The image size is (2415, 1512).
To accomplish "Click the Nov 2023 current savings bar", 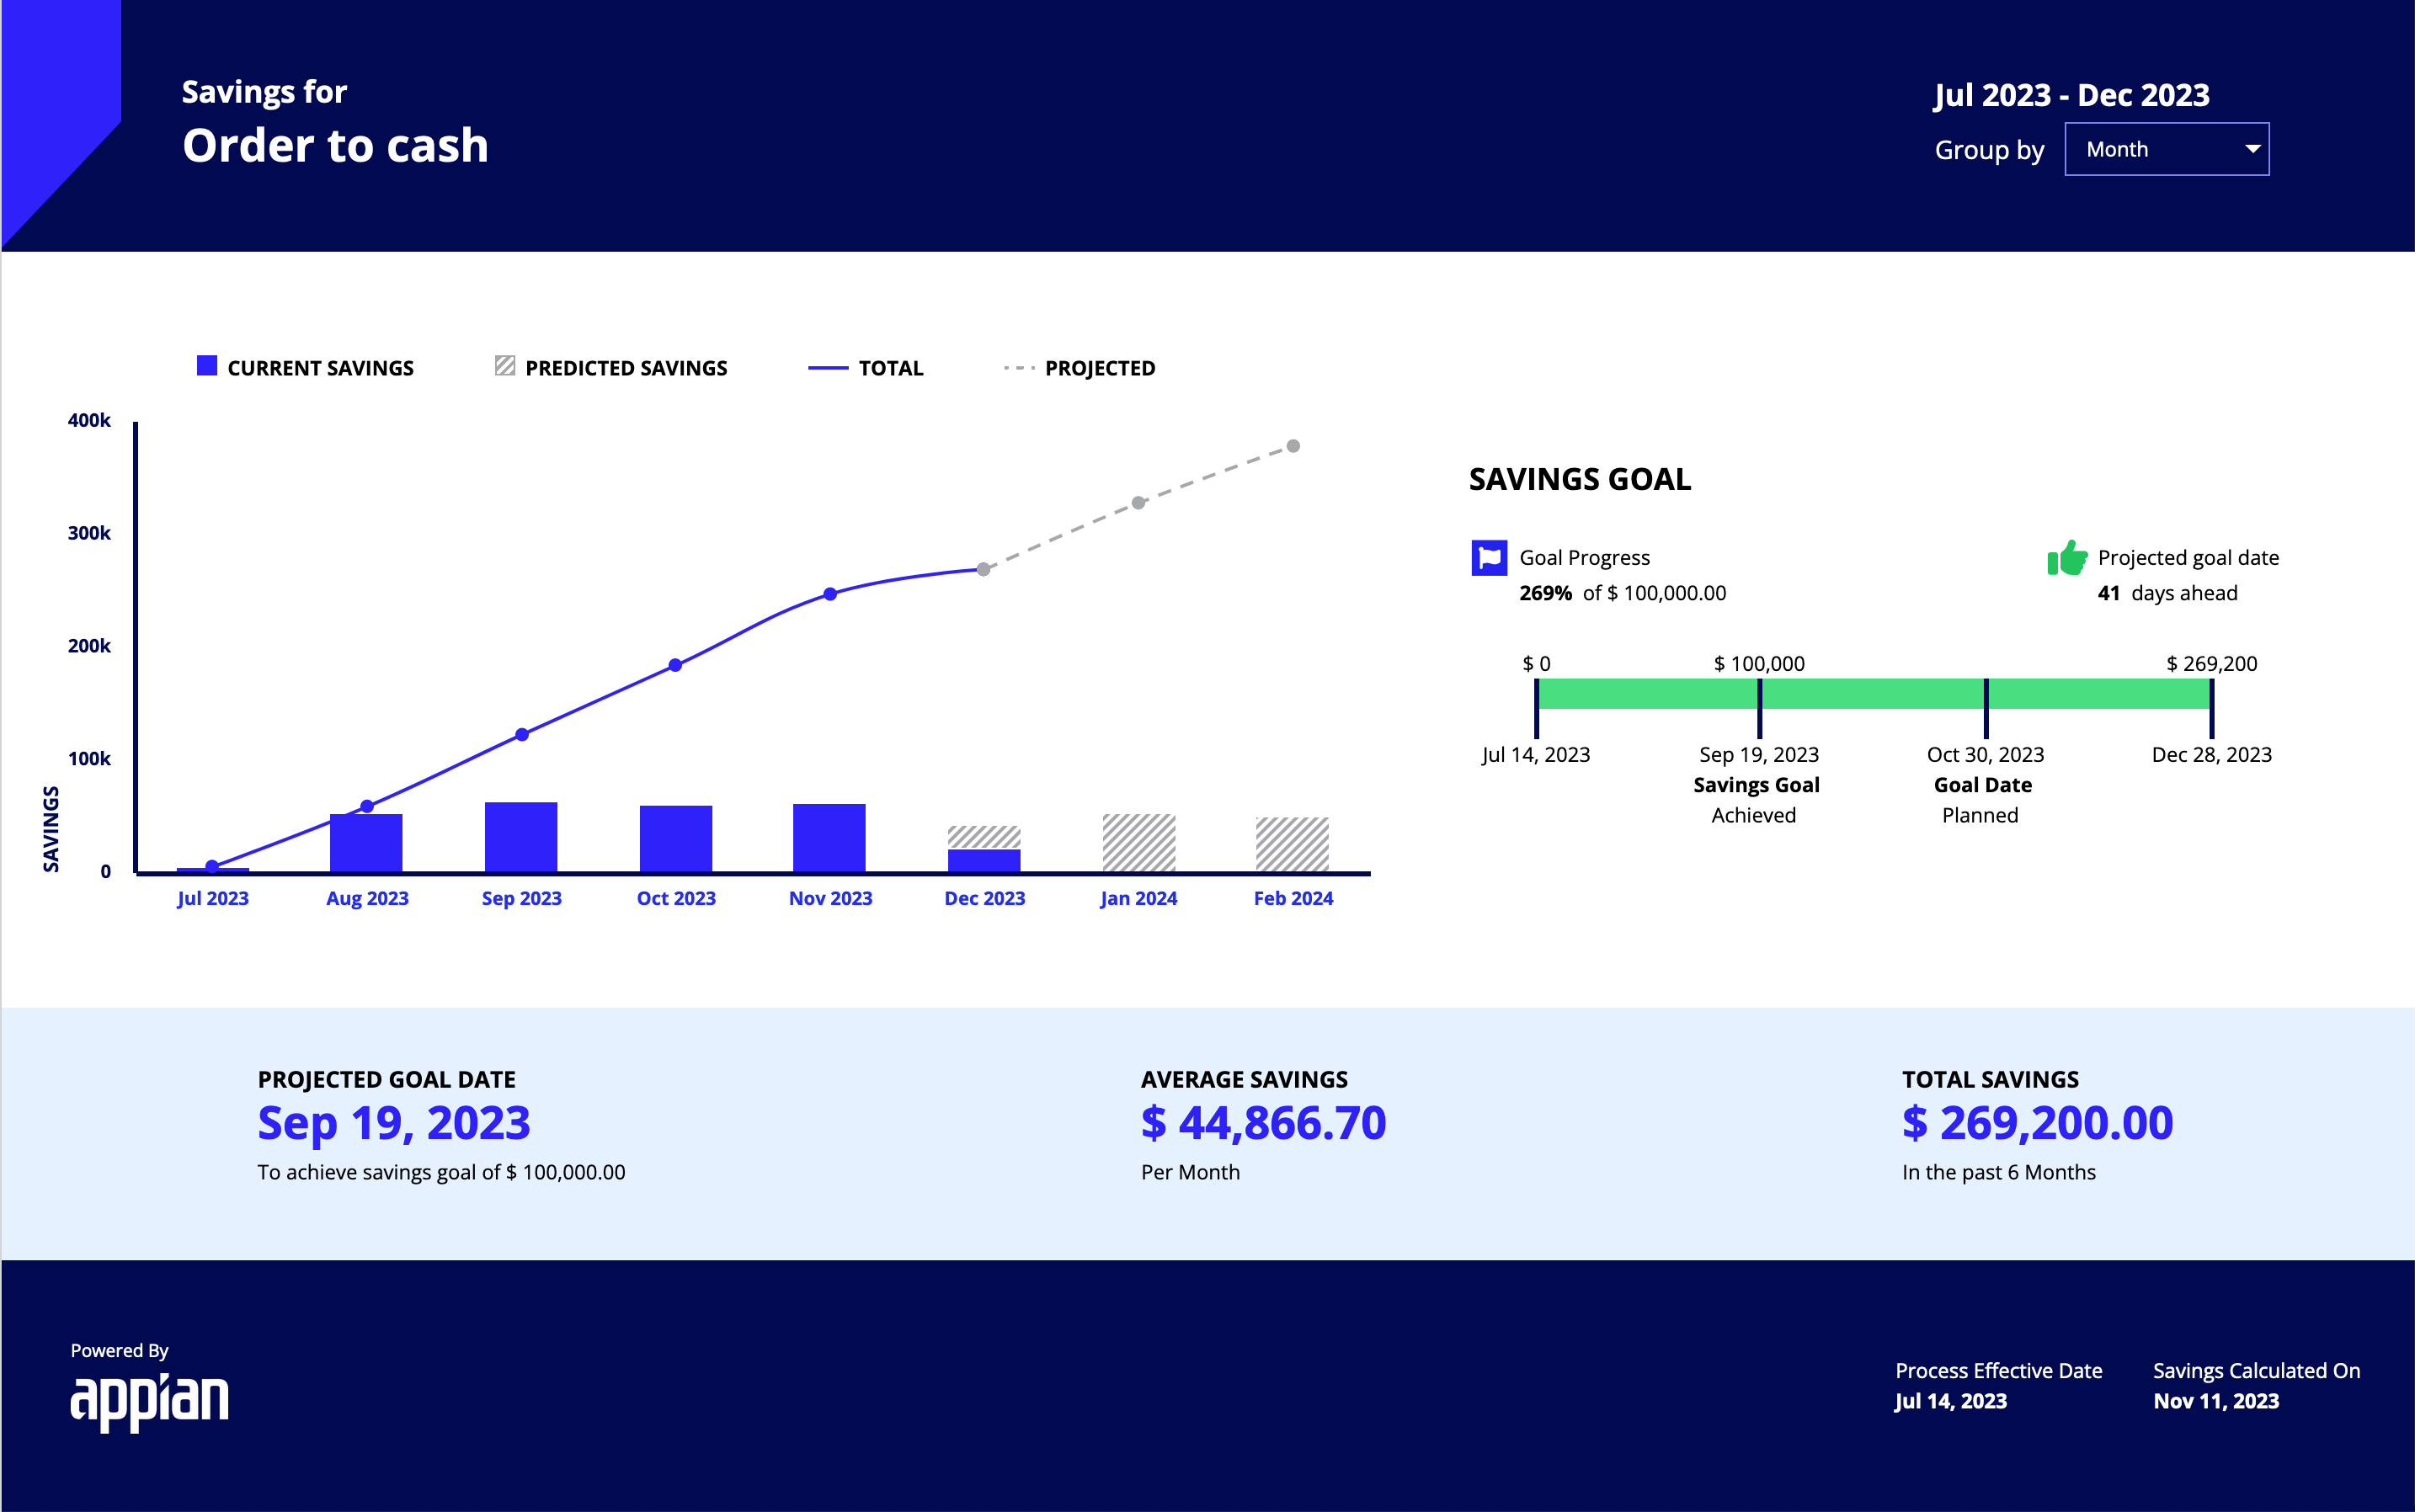I will click(x=829, y=838).
